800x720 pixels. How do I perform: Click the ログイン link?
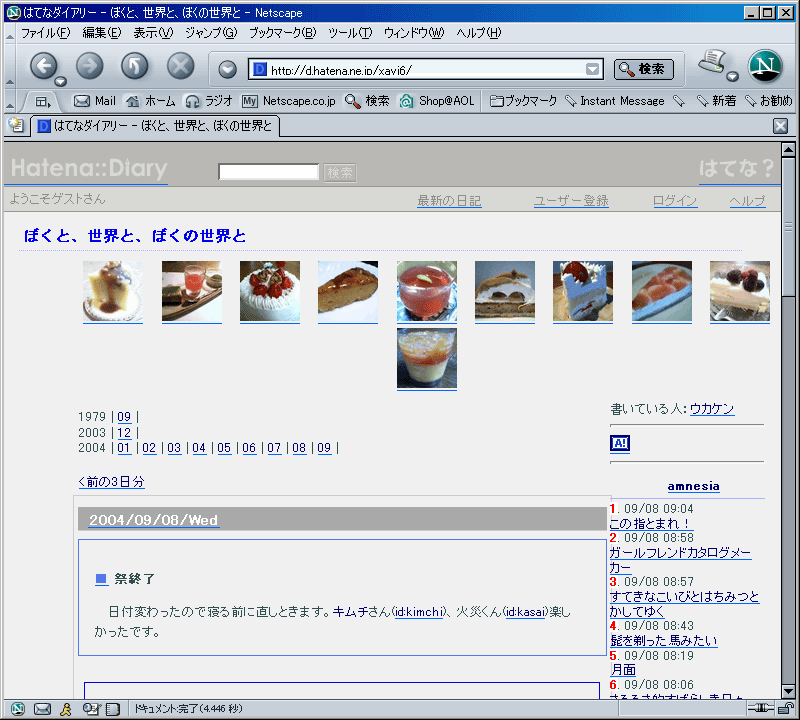pos(675,201)
